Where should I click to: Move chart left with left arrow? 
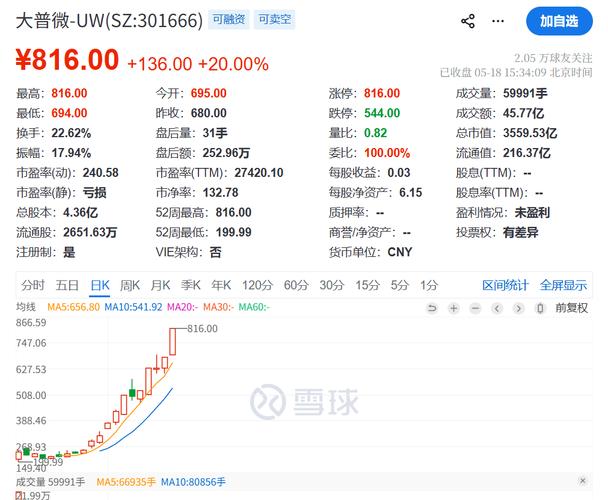point(497,308)
